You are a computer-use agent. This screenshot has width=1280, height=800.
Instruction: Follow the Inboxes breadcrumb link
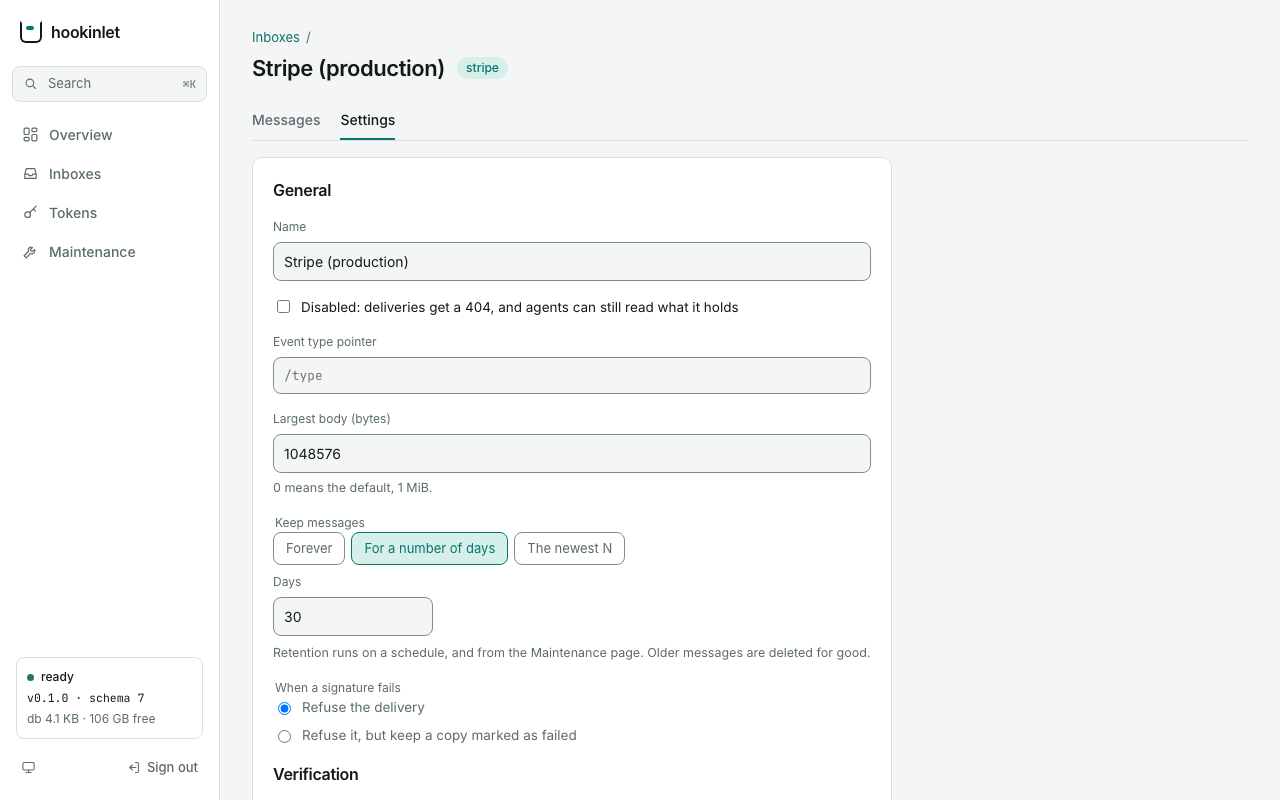[276, 37]
